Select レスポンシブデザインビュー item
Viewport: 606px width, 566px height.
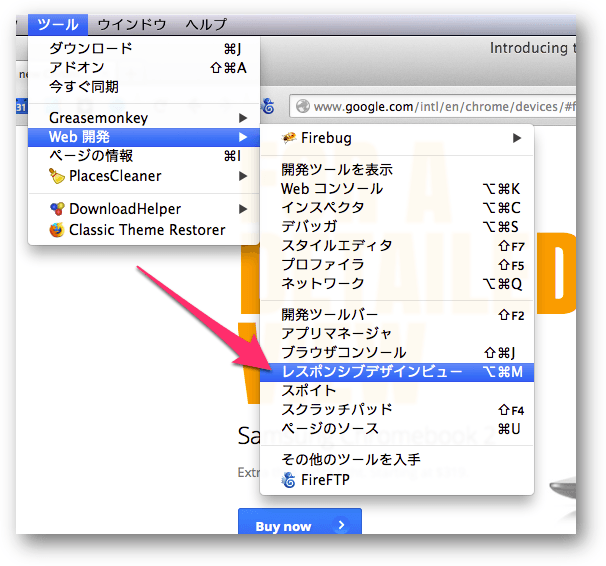point(397,372)
